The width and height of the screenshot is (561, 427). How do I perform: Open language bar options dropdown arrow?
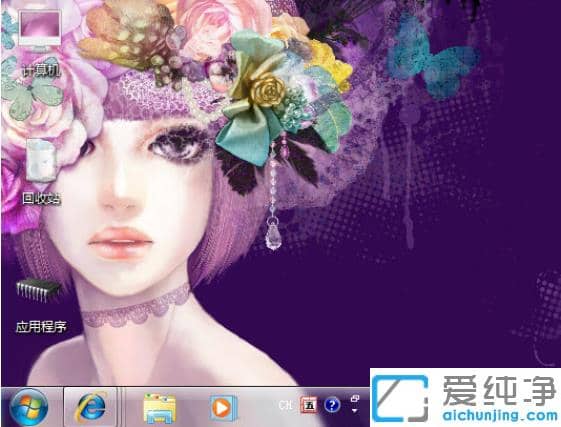355,411
